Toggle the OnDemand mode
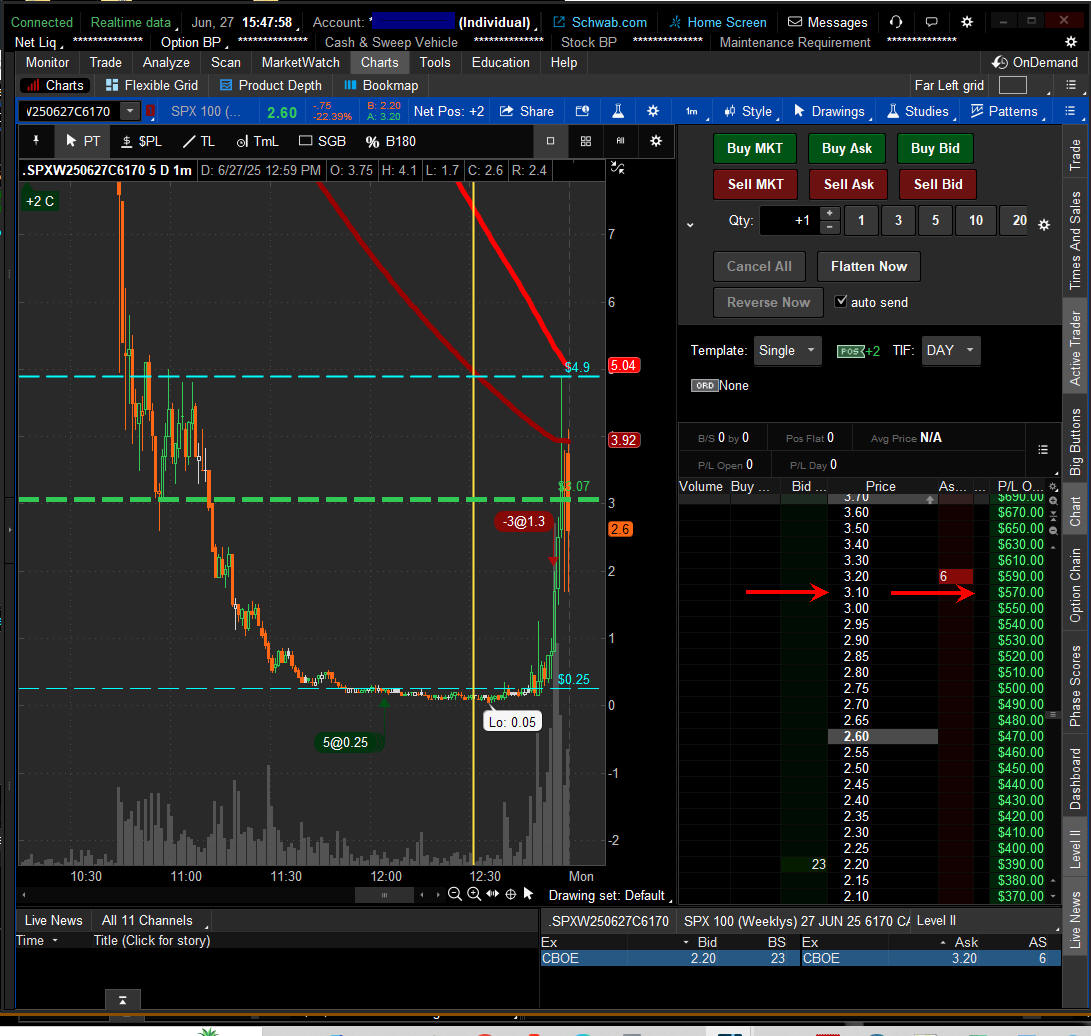The height and width of the screenshot is (1036, 1091). point(1035,63)
